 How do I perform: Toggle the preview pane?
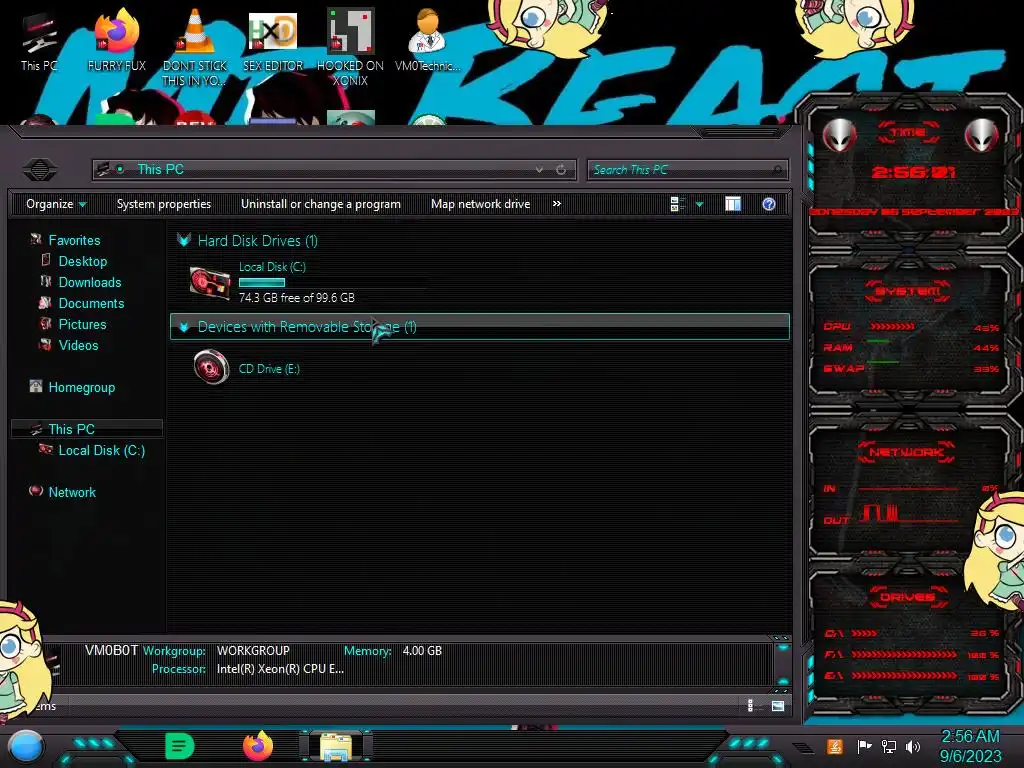[x=733, y=204]
